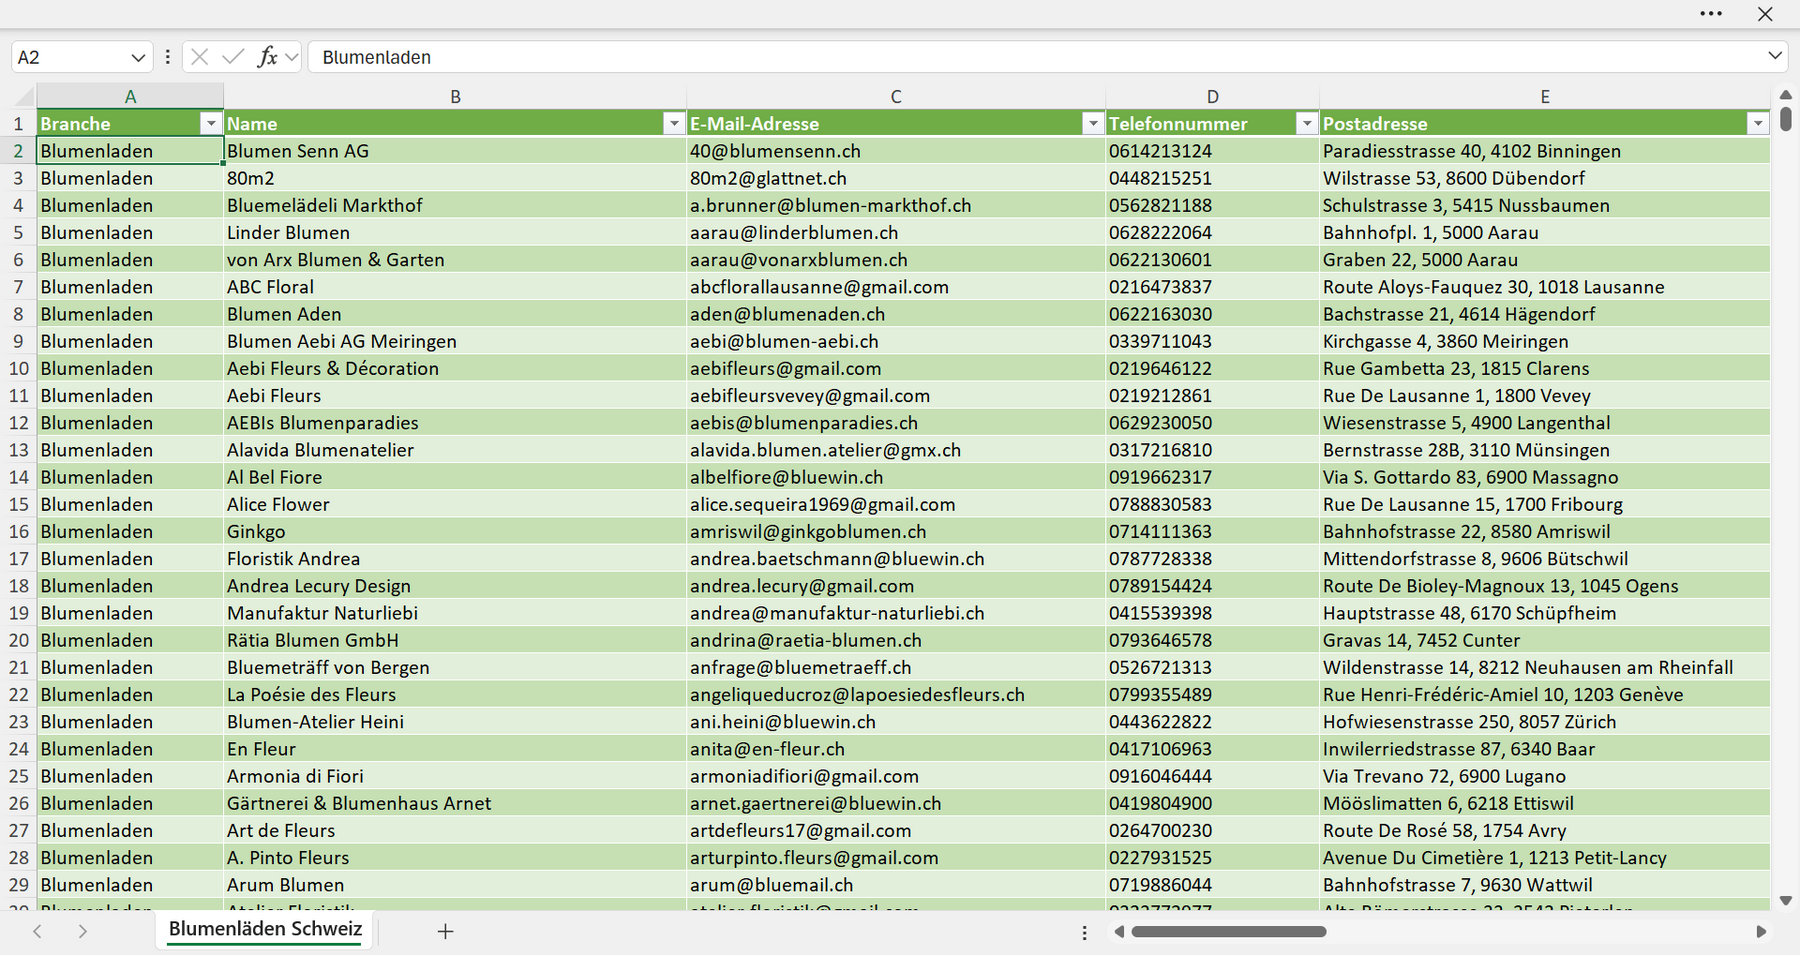Select phone number 0628222064

coord(1212,232)
